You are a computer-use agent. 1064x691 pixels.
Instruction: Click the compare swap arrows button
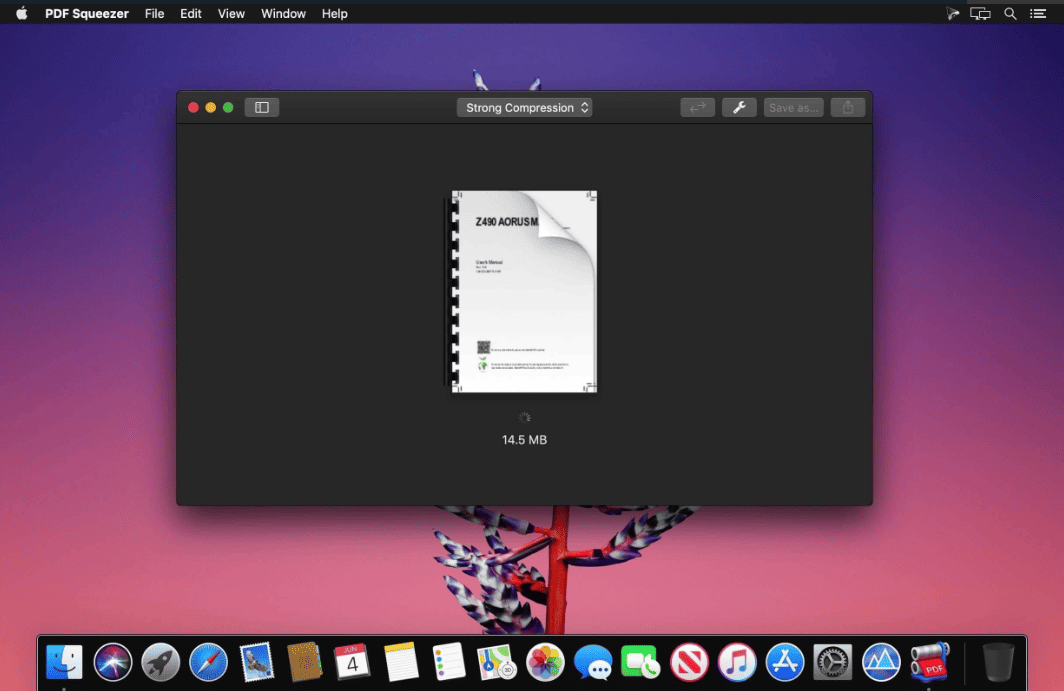(x=698, y=107)
